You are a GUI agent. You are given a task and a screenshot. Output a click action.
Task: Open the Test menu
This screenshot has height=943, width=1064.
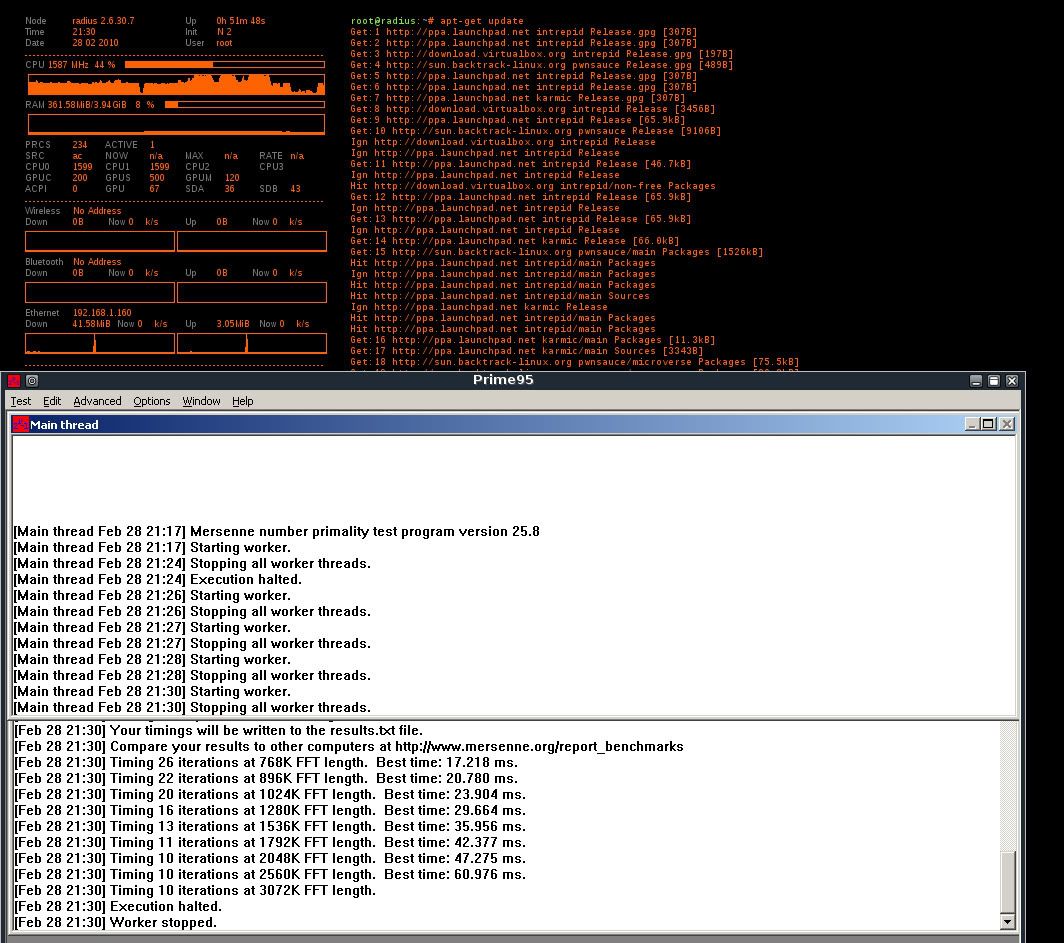[21, 401]
